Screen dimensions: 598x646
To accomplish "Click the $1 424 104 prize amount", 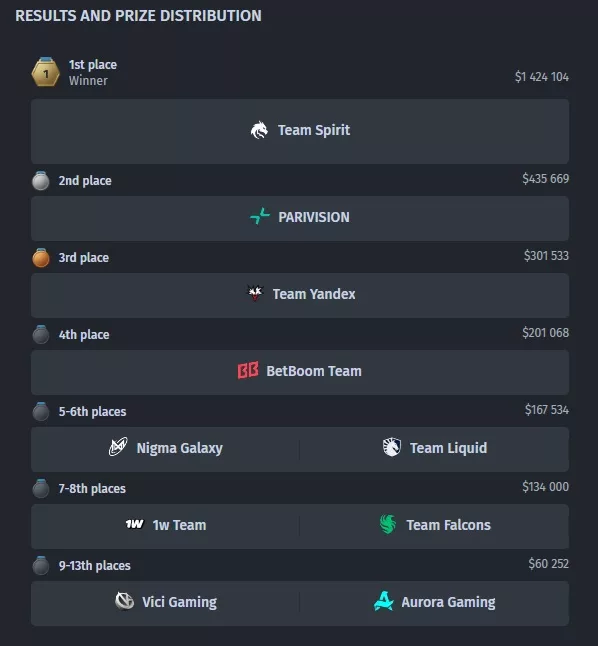I will coord(542,77).
